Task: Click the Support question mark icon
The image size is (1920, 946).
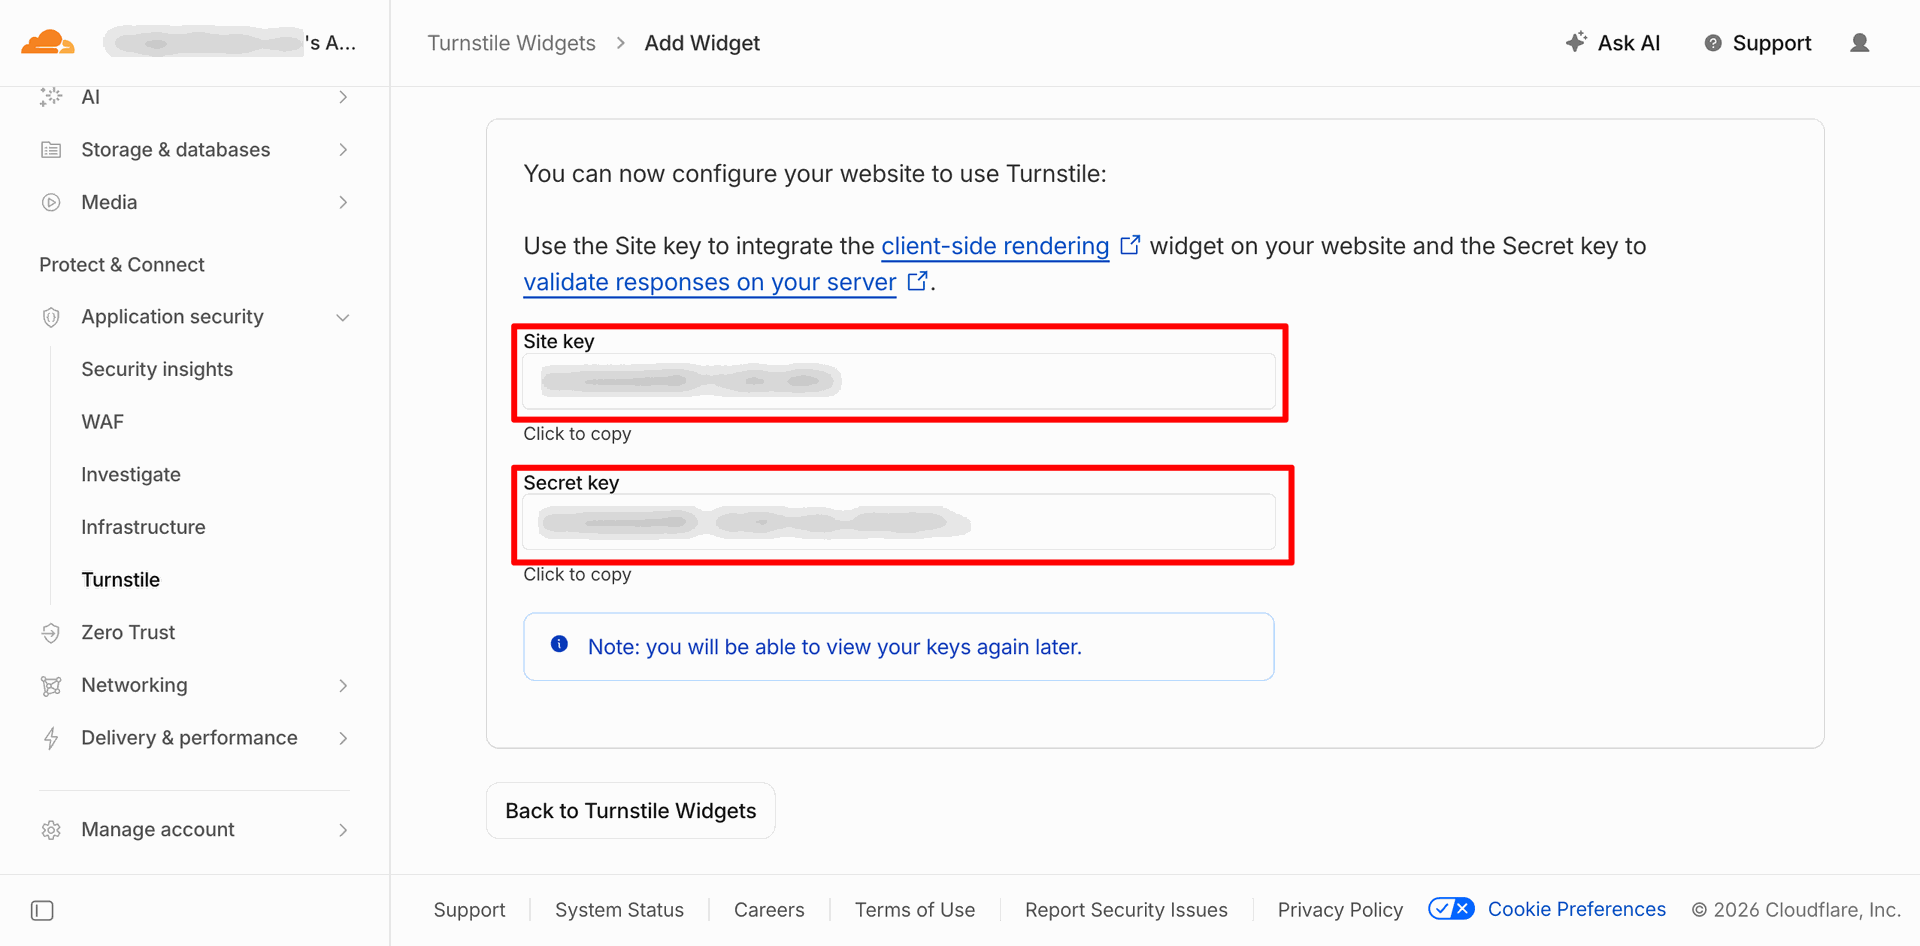Action: [x=1713, y=43]
